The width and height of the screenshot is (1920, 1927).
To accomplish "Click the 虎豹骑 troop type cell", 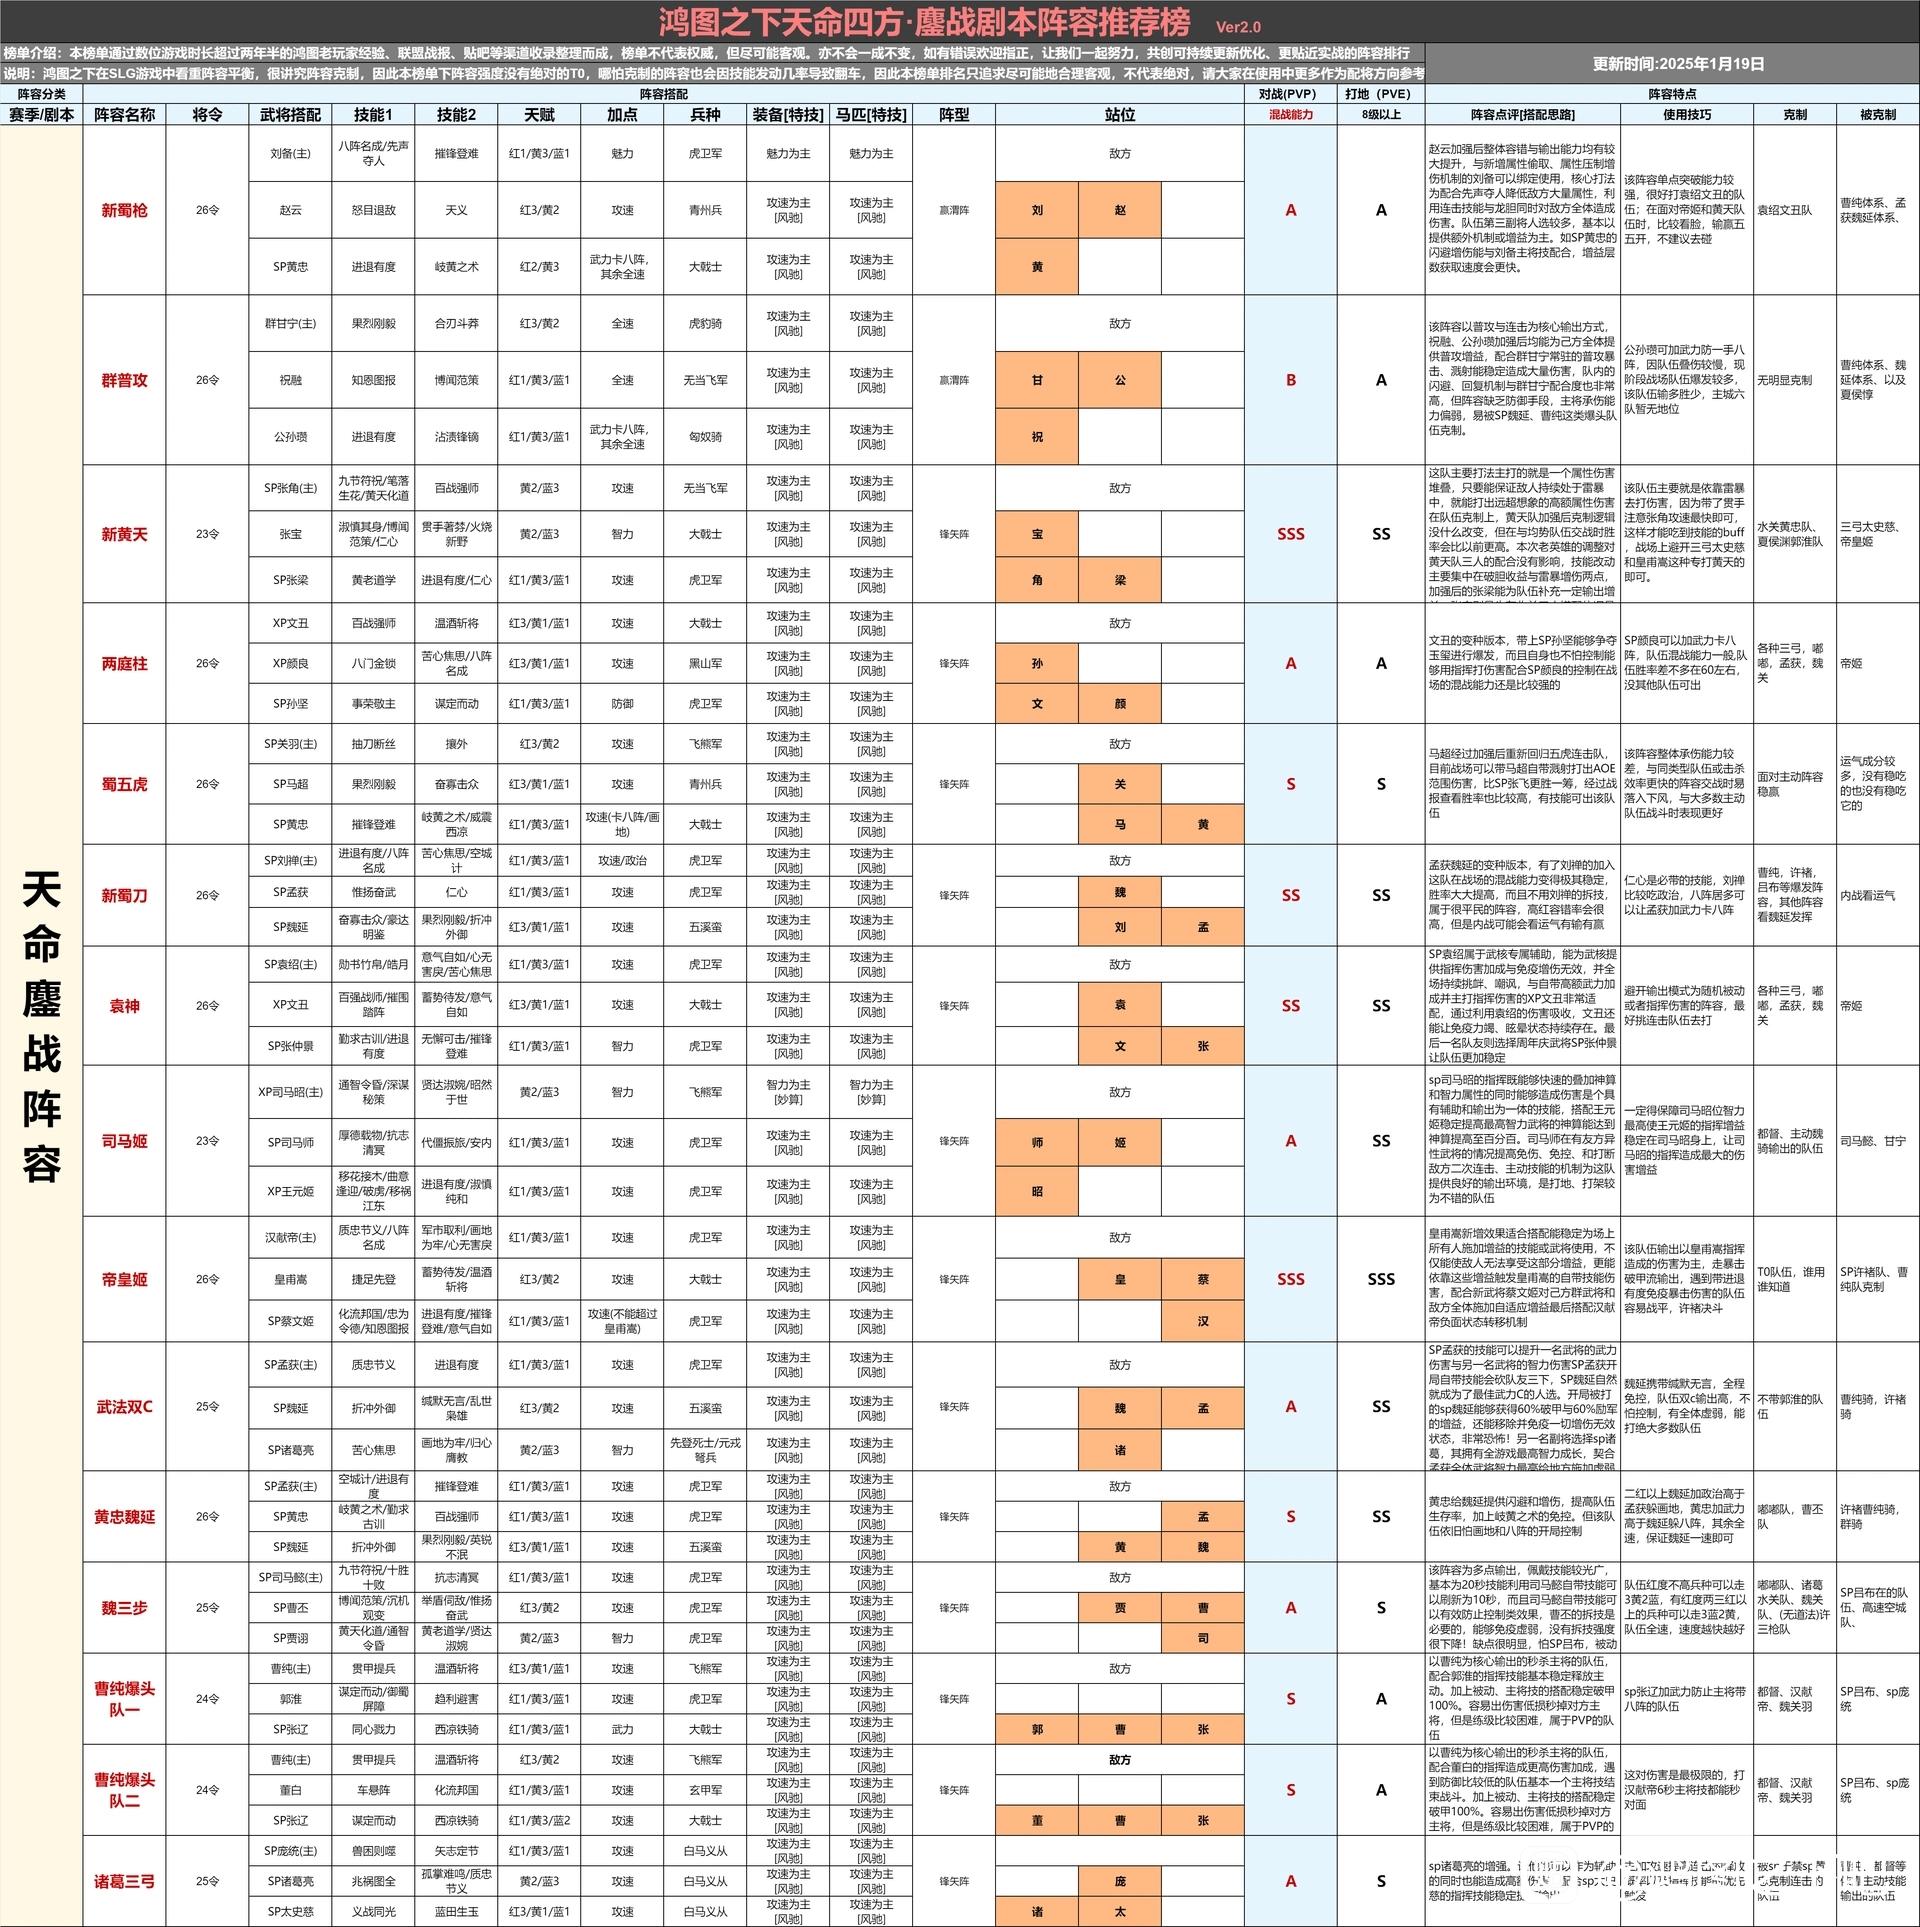I will click(705, 323).
